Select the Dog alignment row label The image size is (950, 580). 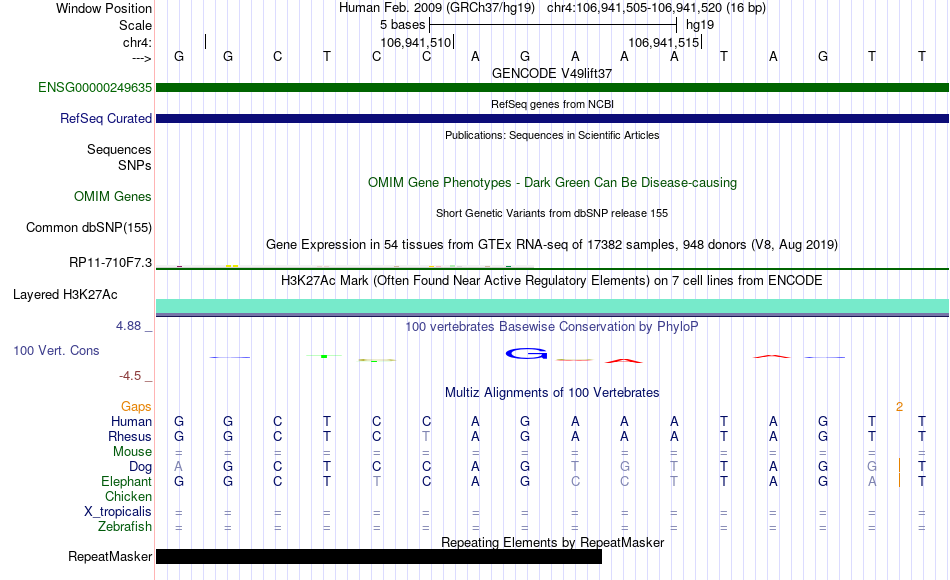[141, 467]
